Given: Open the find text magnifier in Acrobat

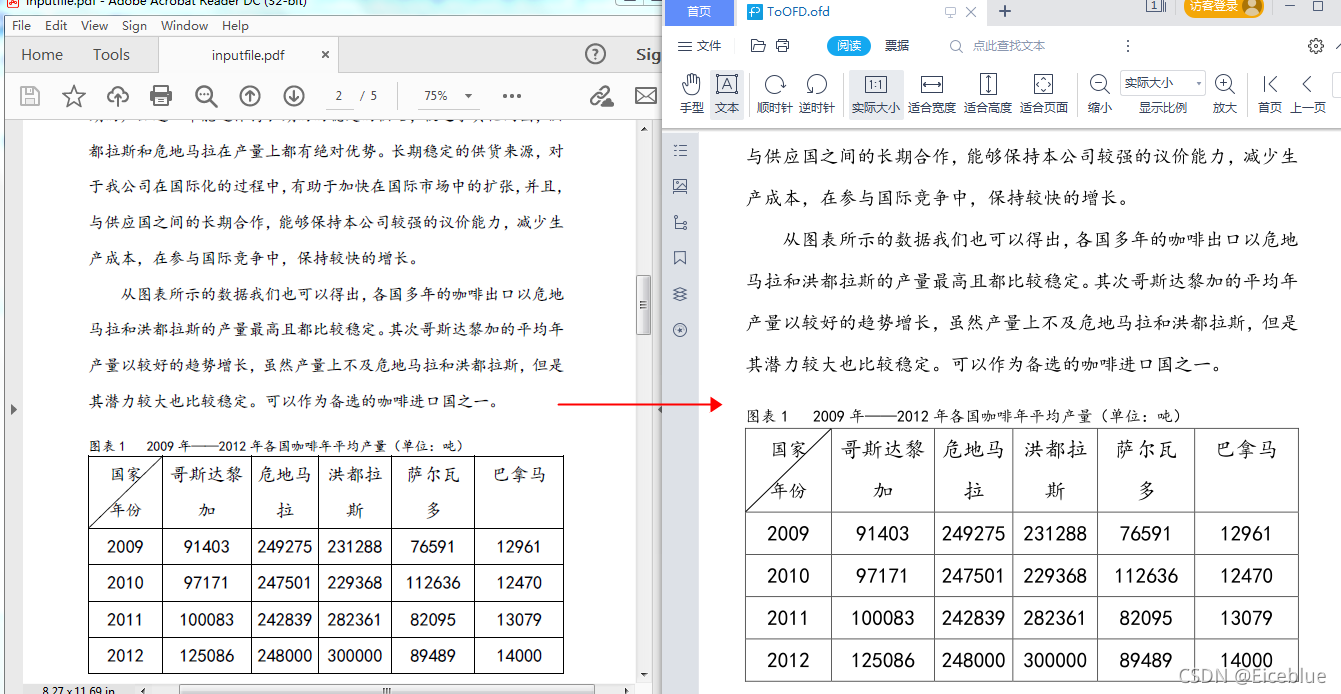Looking at the screenshot, I should click(206, 96).
